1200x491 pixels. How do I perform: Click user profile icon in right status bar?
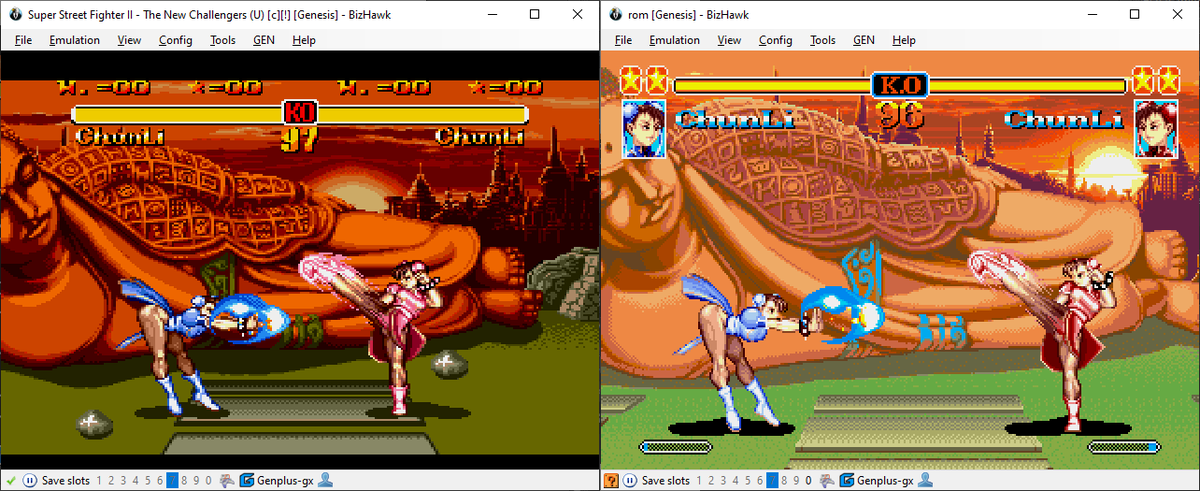click(x=925, y=481)
